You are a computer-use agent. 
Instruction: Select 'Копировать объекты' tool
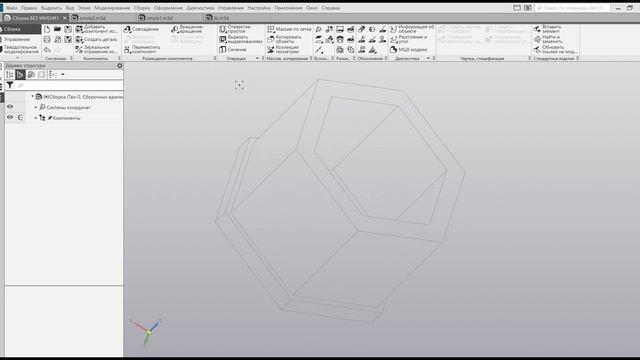coord(284,39)
